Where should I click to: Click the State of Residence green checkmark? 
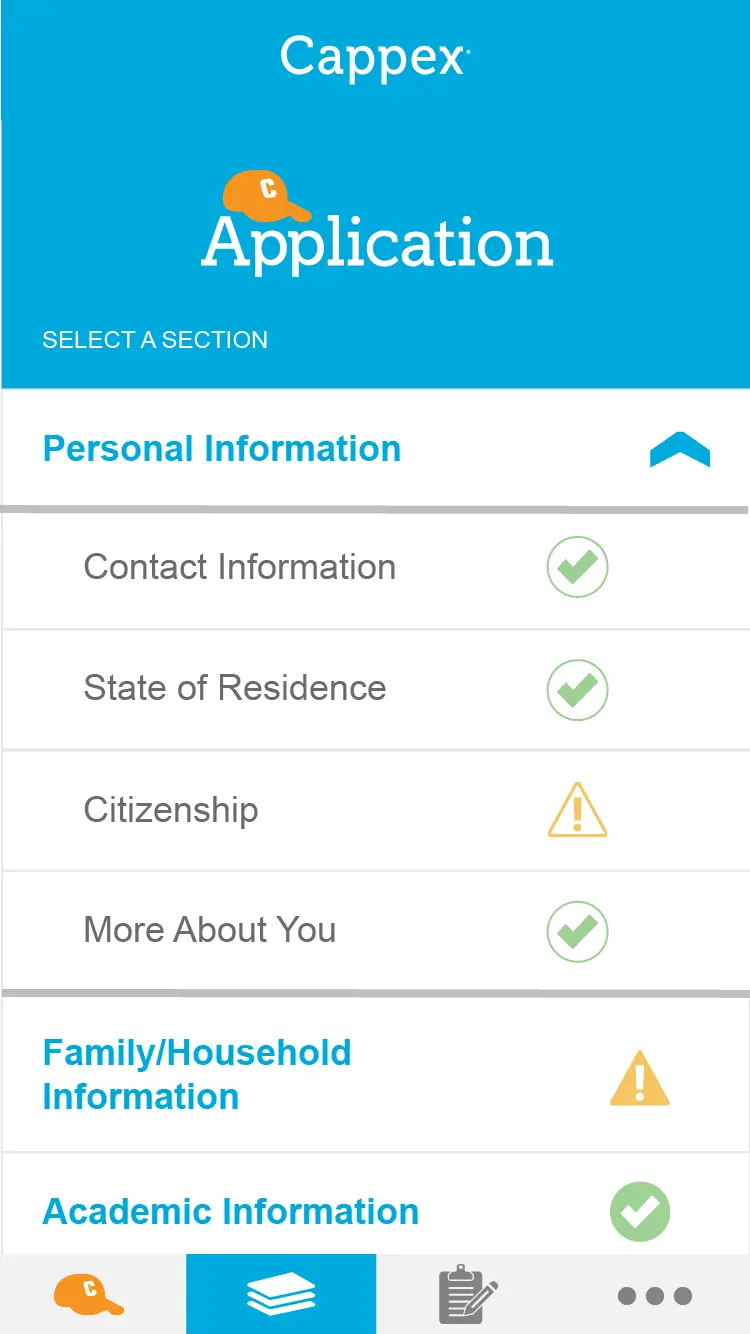(x=577, y=689)
